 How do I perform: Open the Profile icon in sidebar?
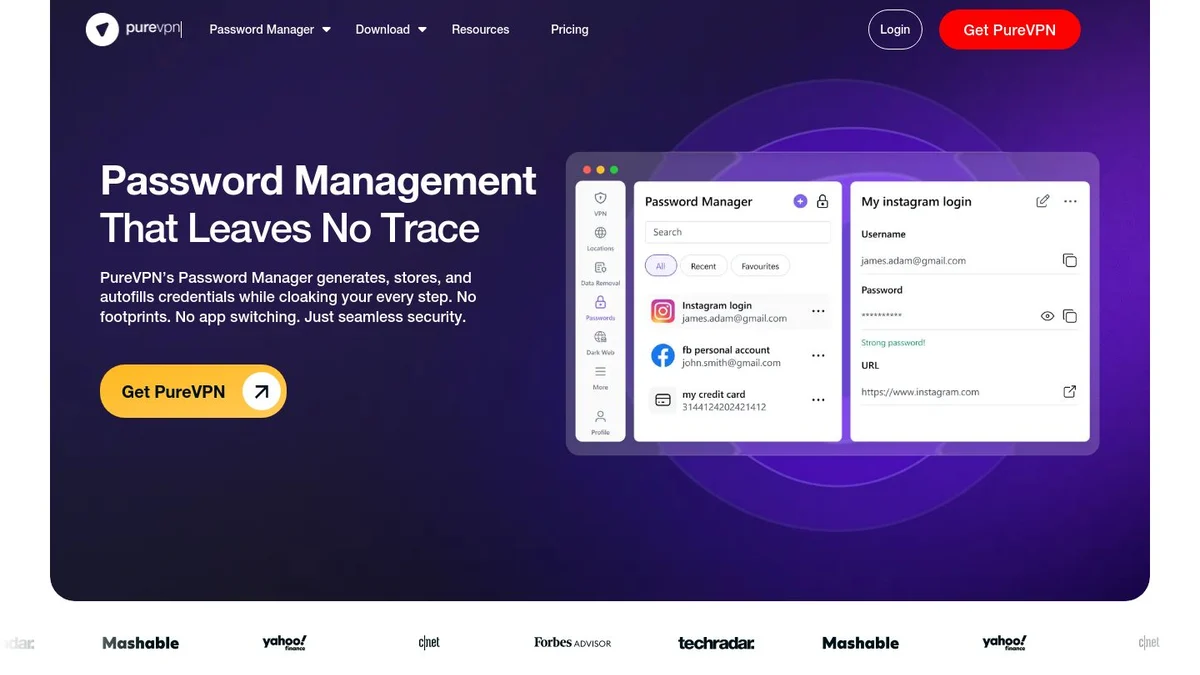click(600, 416)
